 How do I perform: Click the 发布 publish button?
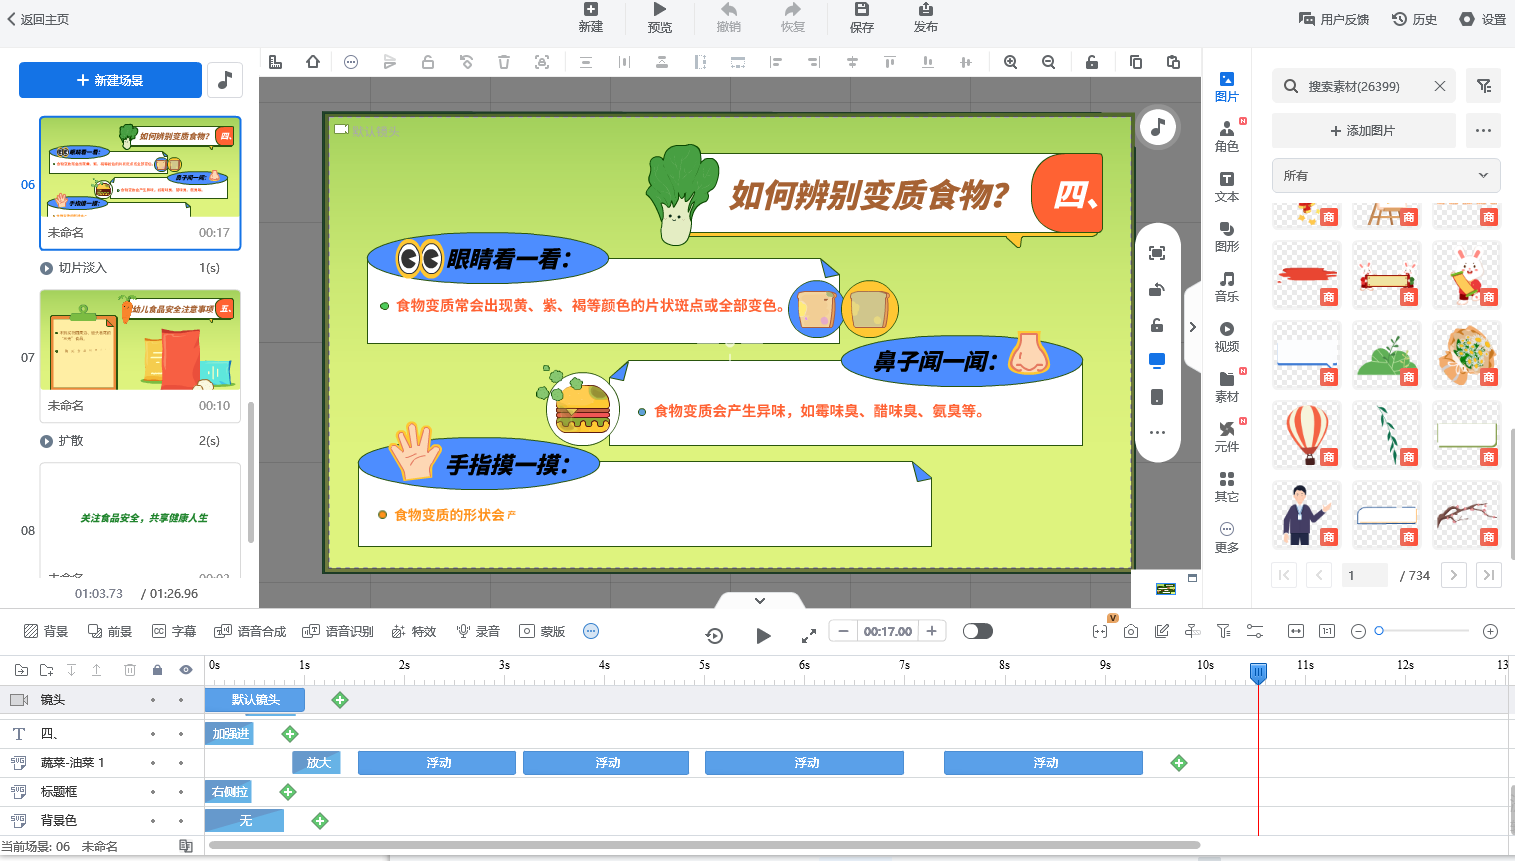tap(926, 18)
